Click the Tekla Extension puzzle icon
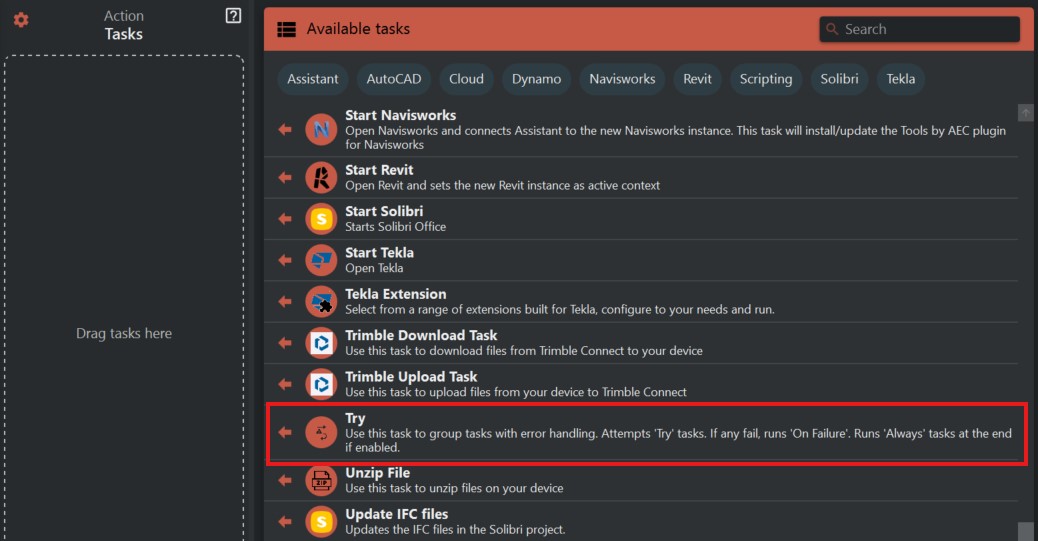The height and width of the screenshot is (541, 1038). pos(321,301)
